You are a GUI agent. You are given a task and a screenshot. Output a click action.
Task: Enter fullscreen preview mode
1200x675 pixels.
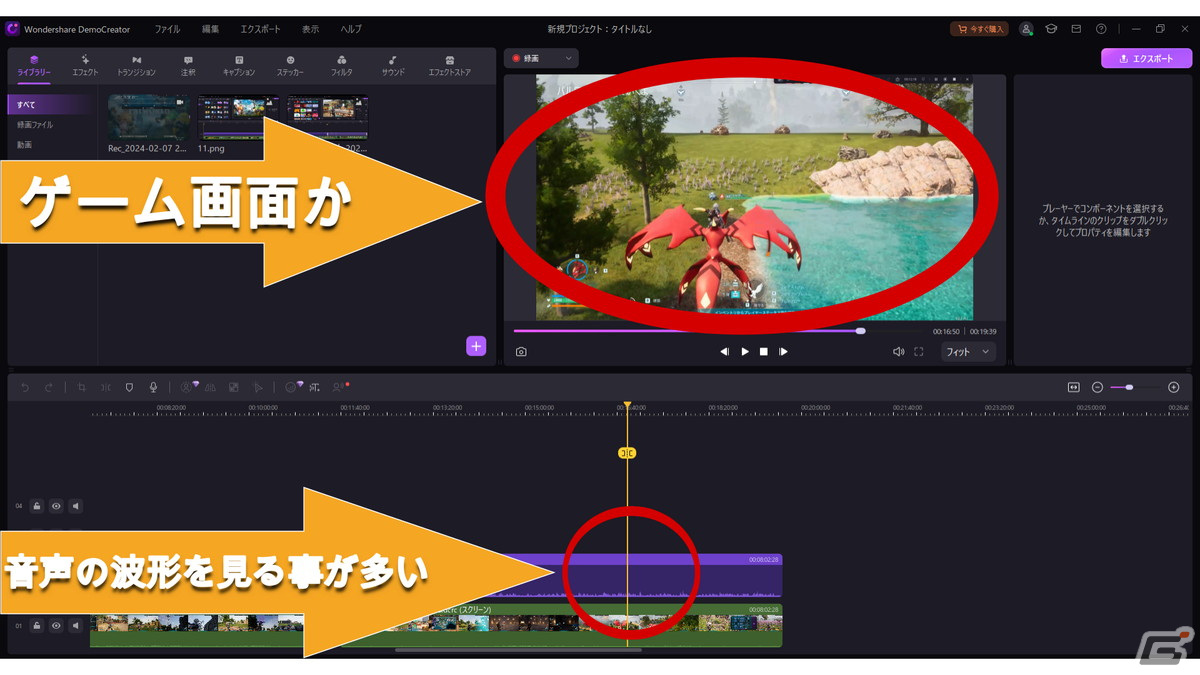tap(919, 352)
